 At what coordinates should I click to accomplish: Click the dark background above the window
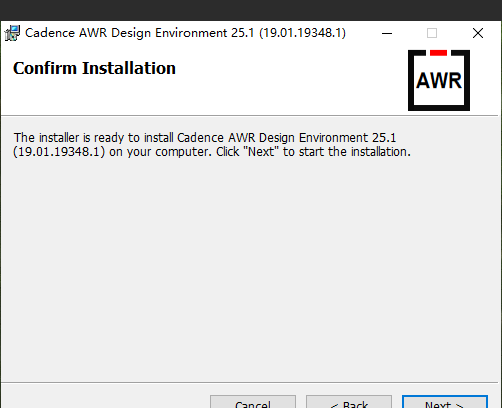[251, 10]
